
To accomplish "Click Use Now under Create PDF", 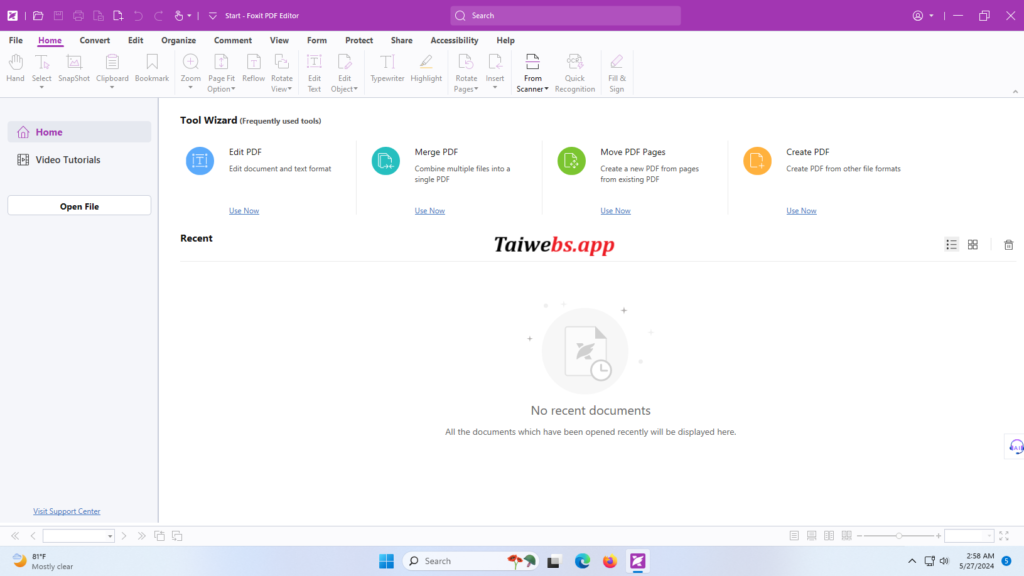I will (801, 211).
